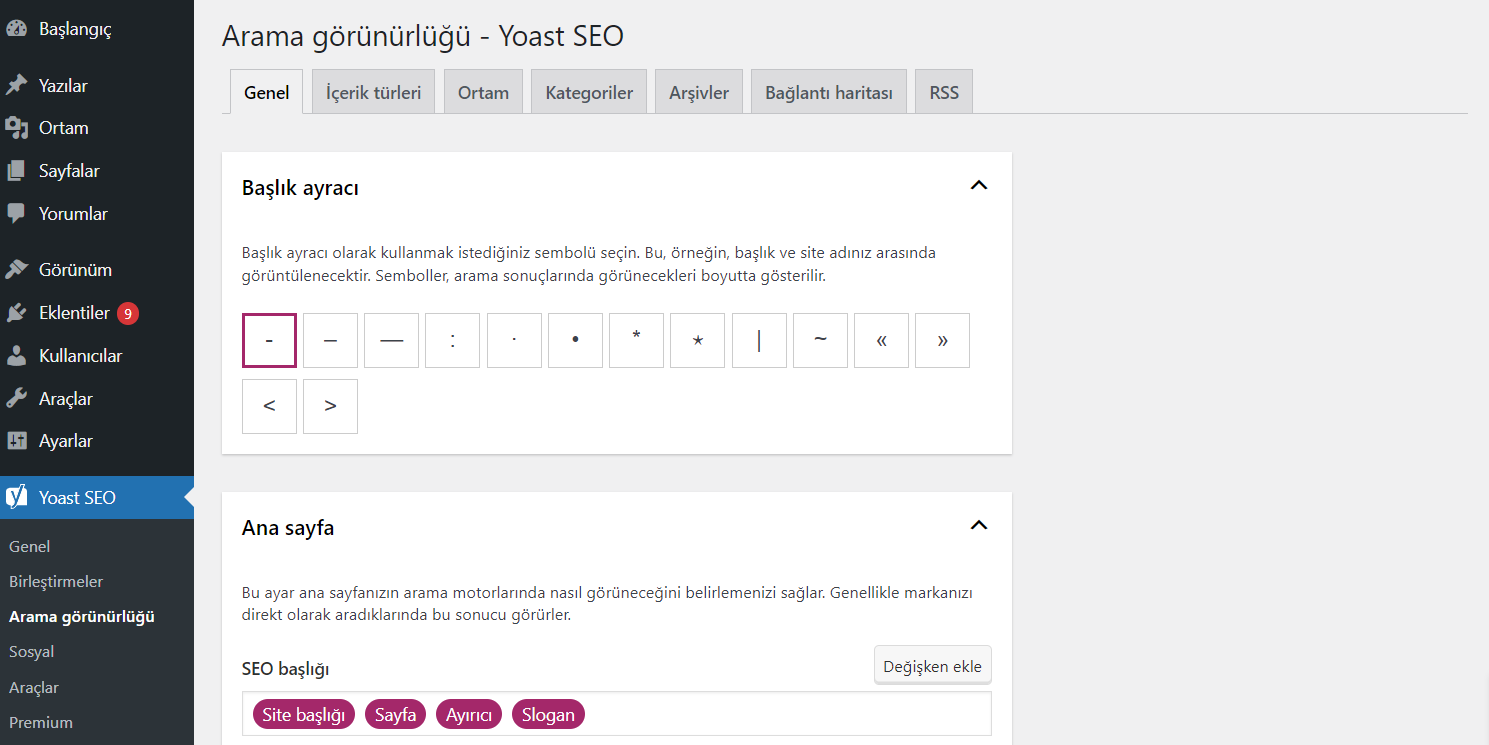1489x745 pixels.
Task: Collapse the Ana sayfa section
Action: (979, 525)
